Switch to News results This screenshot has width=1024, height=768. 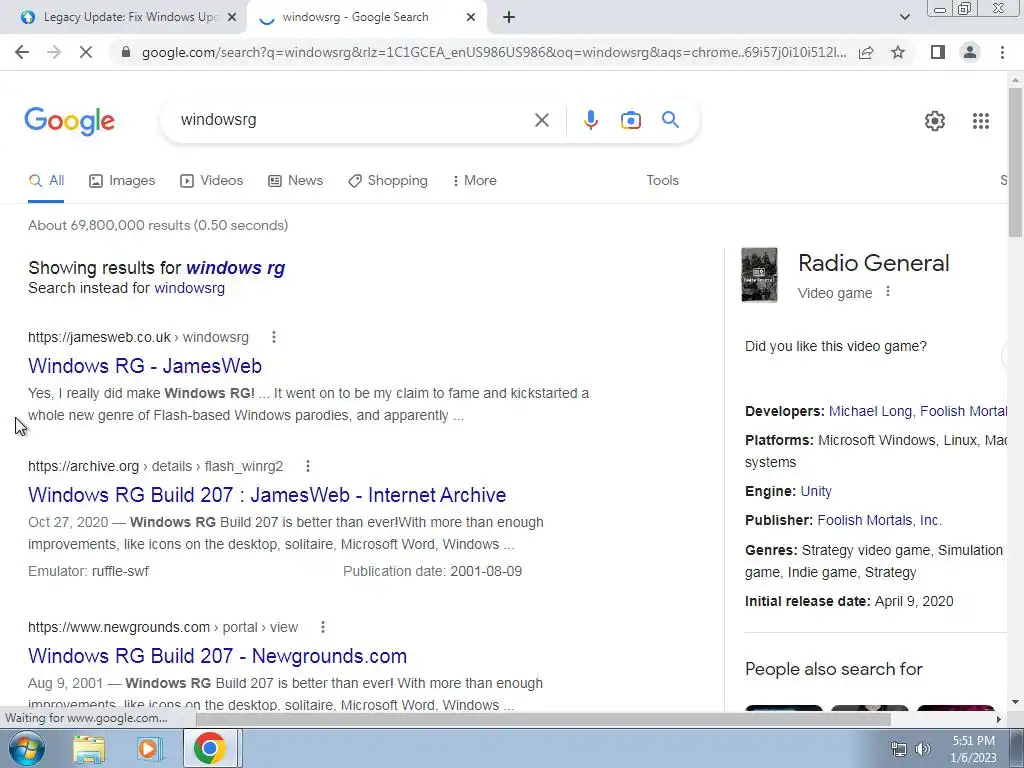click(296, 181)
